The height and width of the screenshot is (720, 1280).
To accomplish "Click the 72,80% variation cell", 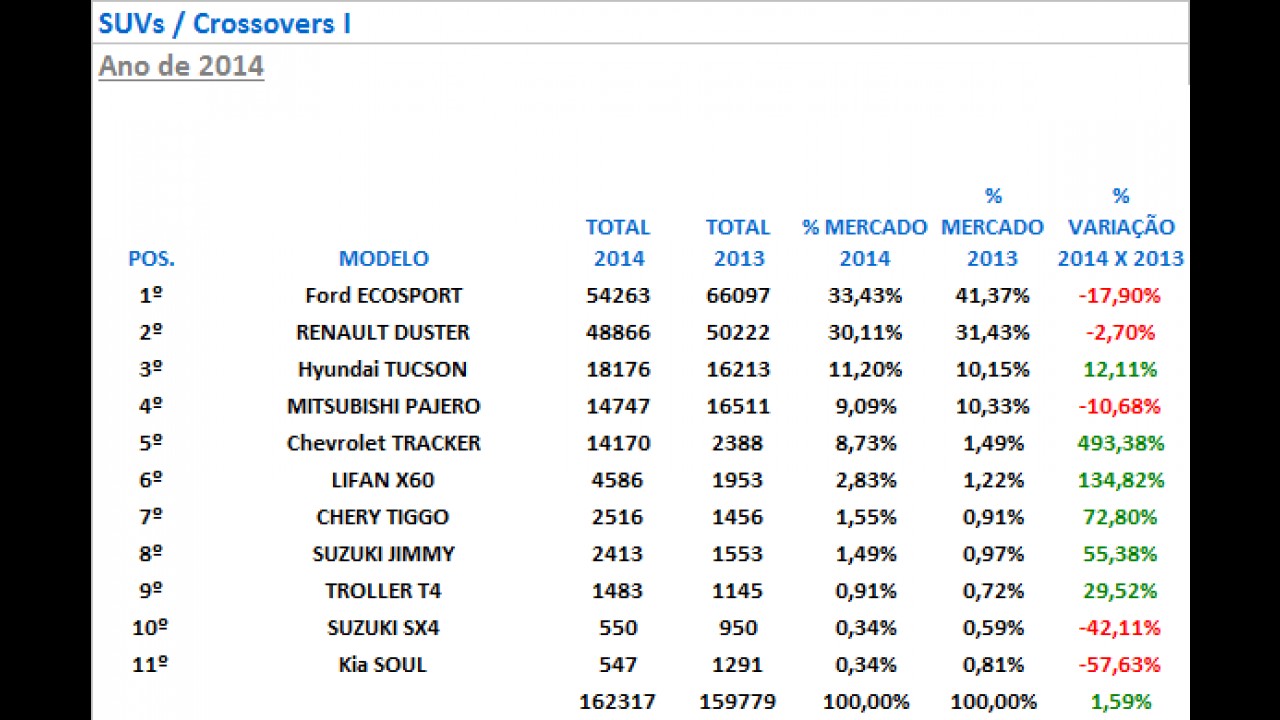I will click(1120, 517).
